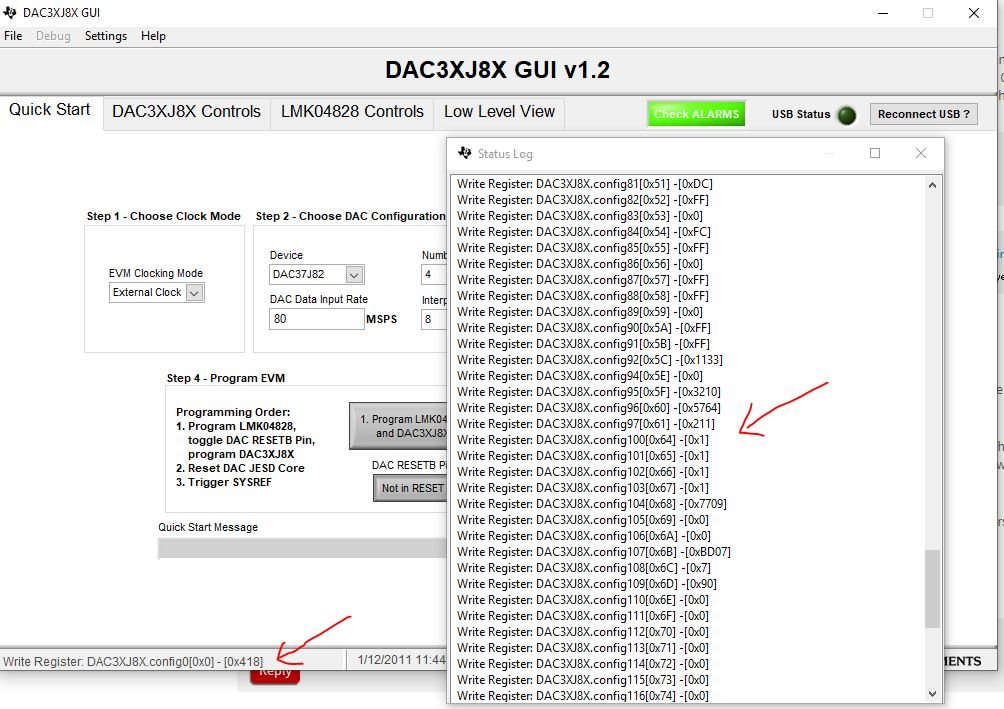Click the MSPS unit label
Viewport: 1004px width, 709px height.
click(x=382, y=319)
